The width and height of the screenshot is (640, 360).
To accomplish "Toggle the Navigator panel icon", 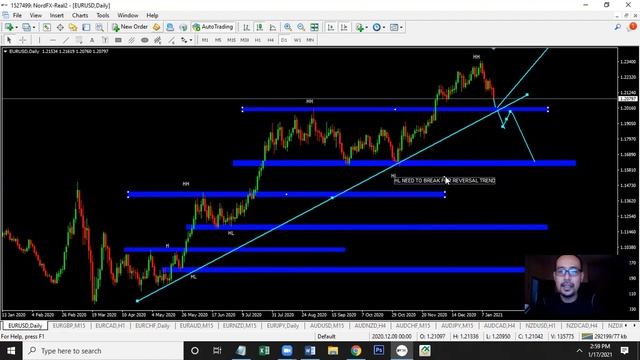I will [x=73, y=27].
